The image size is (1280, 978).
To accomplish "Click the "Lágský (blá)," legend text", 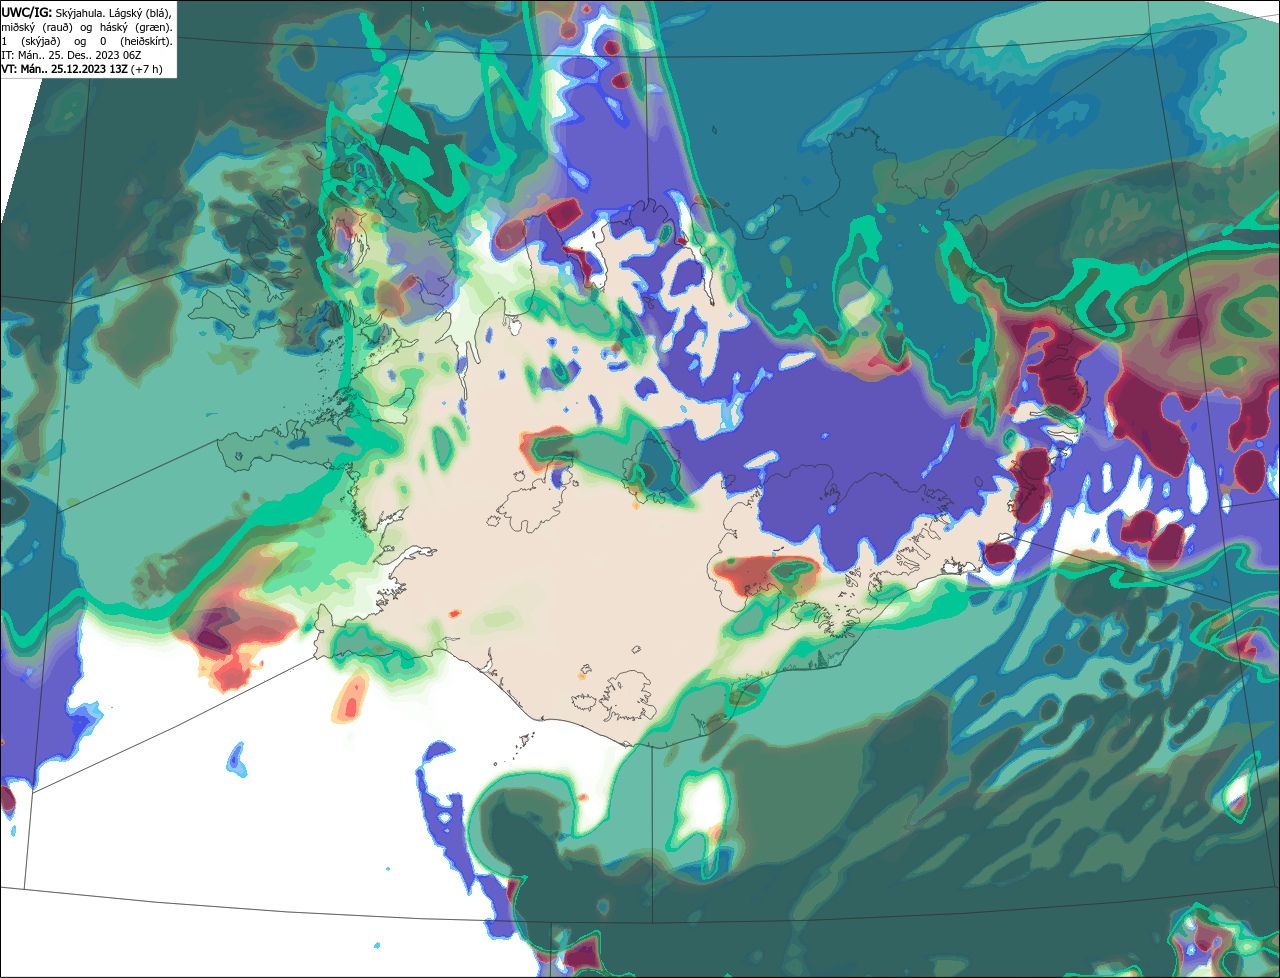I will (140, 14).
